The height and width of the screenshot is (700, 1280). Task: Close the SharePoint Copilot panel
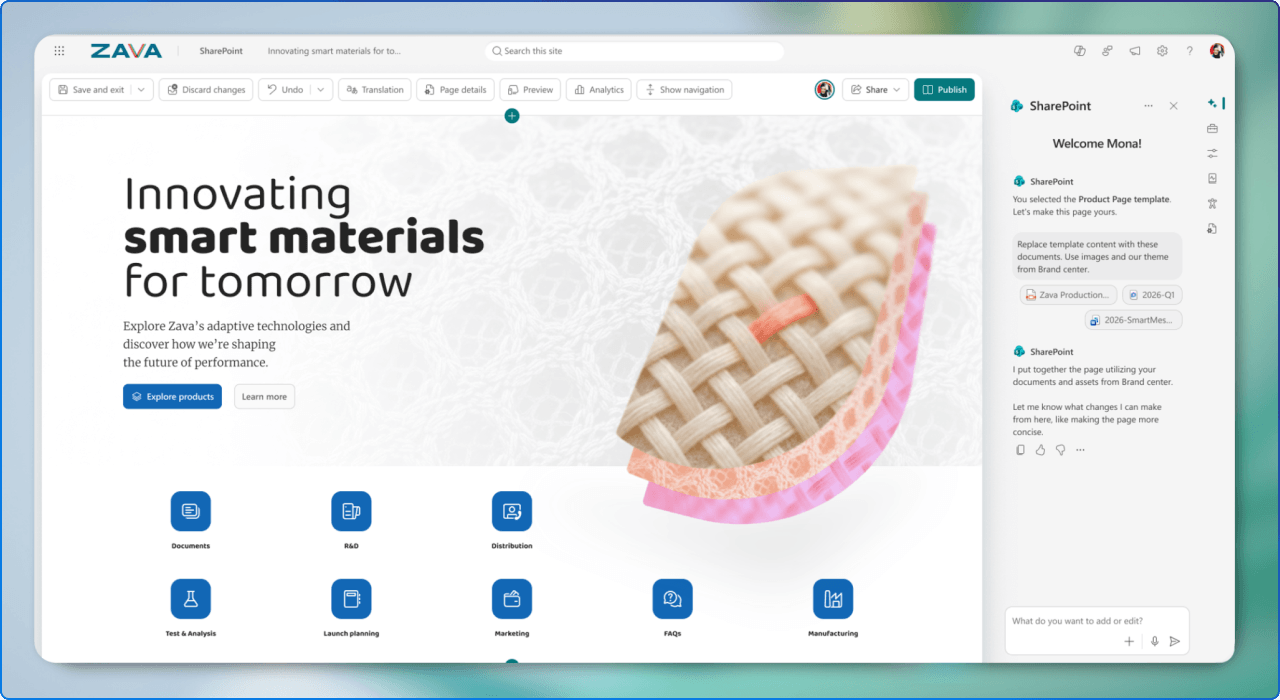(x=1174, y=105)
